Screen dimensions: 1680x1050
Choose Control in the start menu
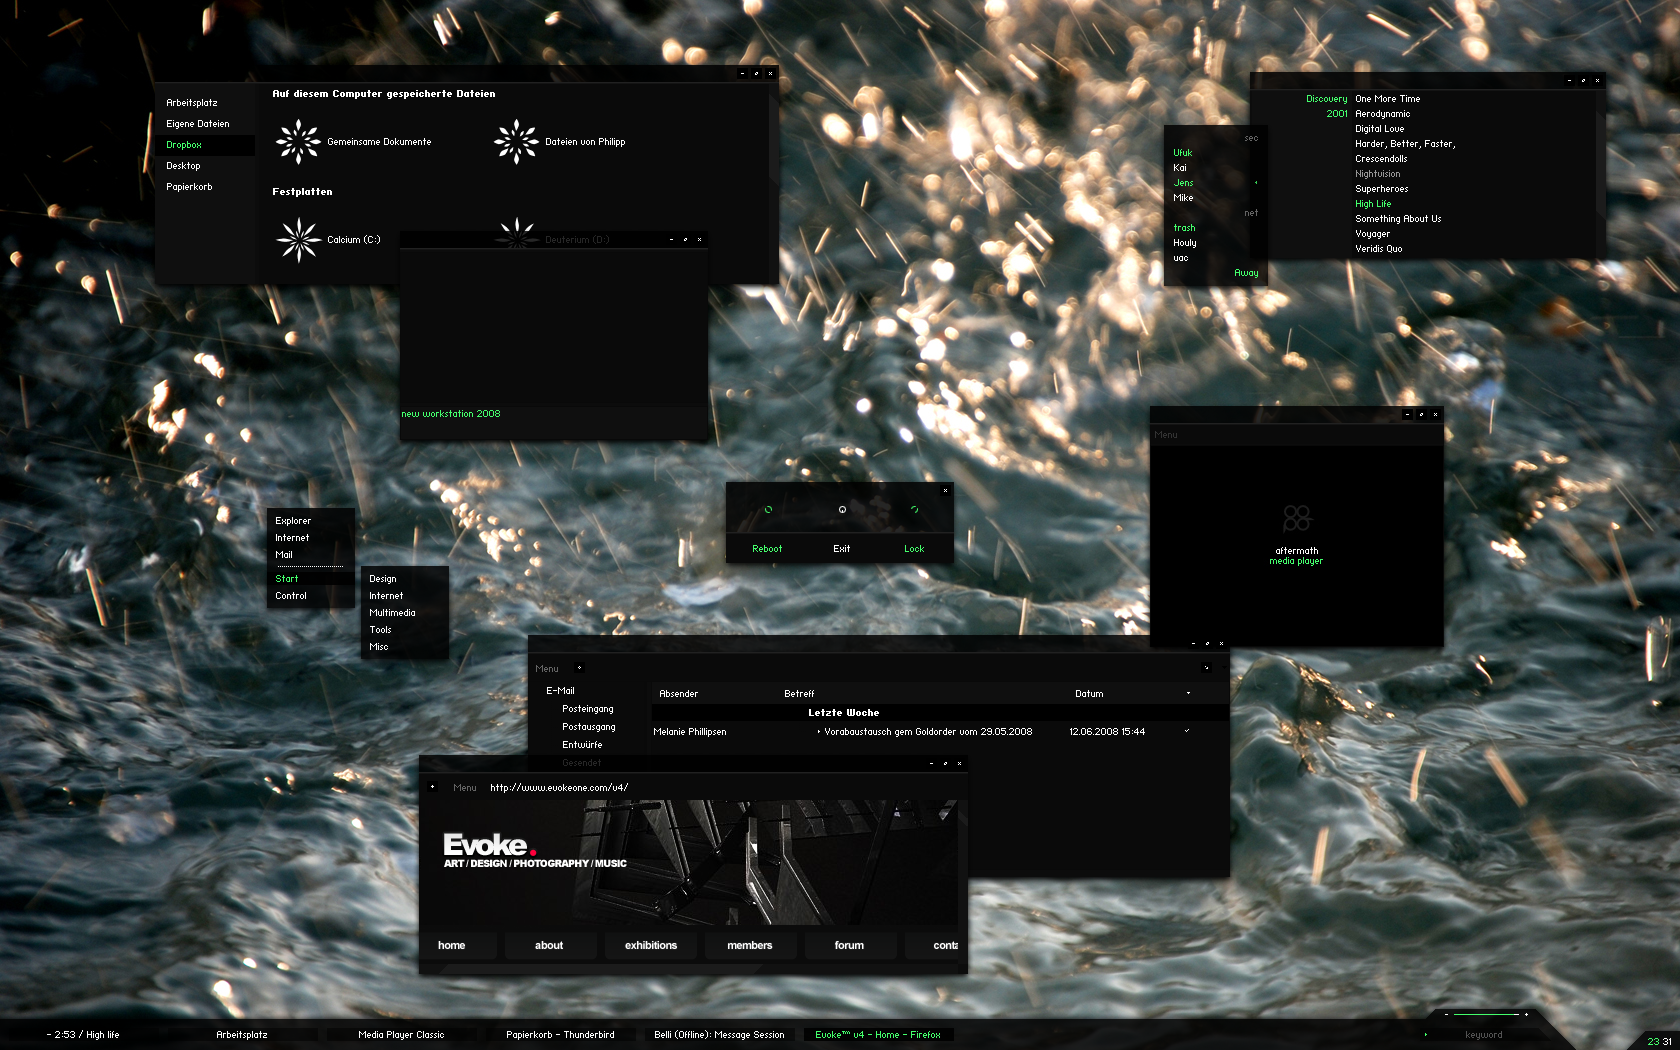(291, 596)
